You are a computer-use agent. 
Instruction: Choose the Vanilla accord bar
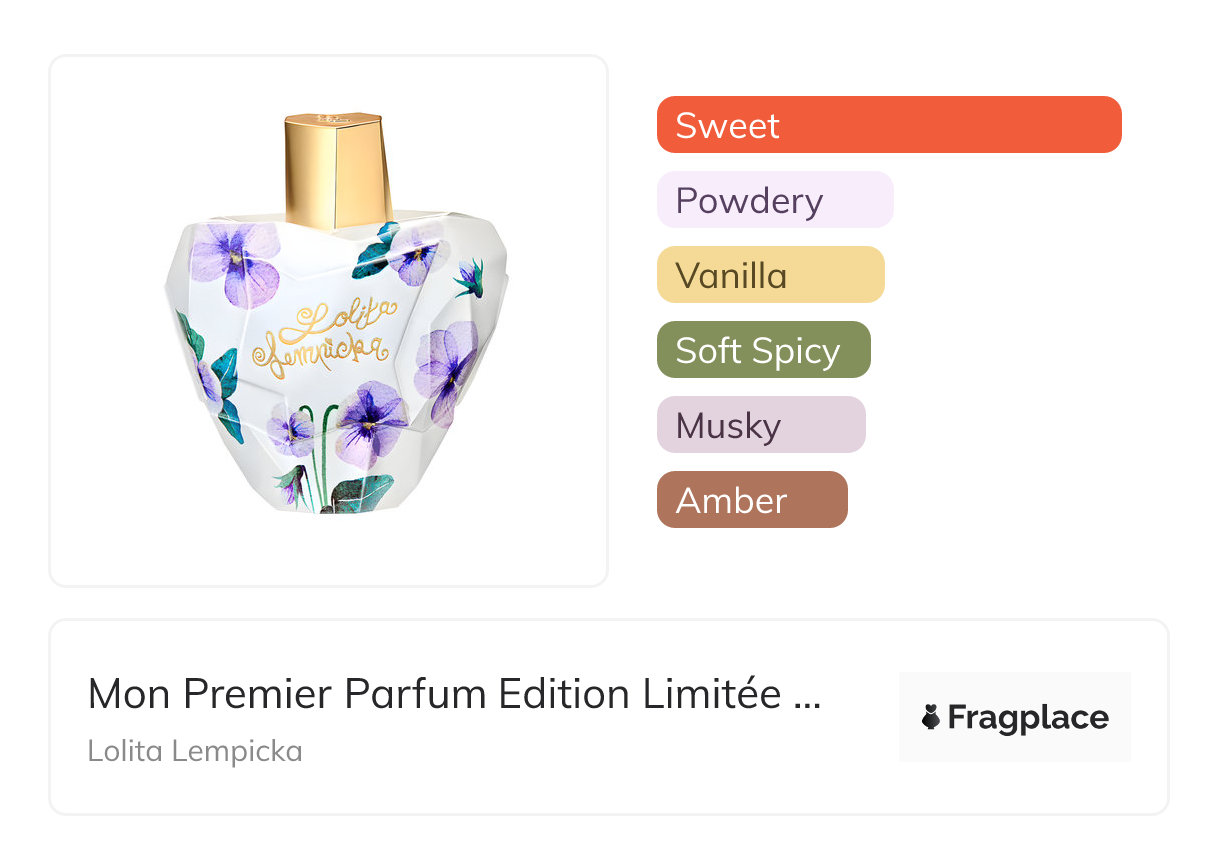tap(770, 275)
